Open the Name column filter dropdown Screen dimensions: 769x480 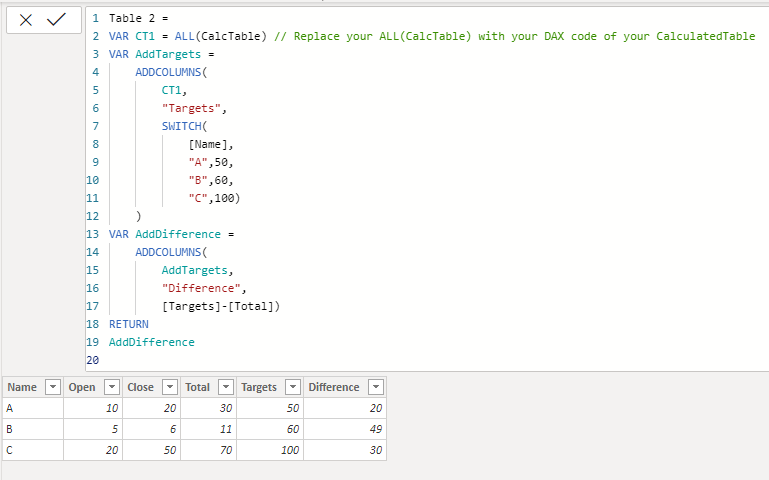click(52, 387)
